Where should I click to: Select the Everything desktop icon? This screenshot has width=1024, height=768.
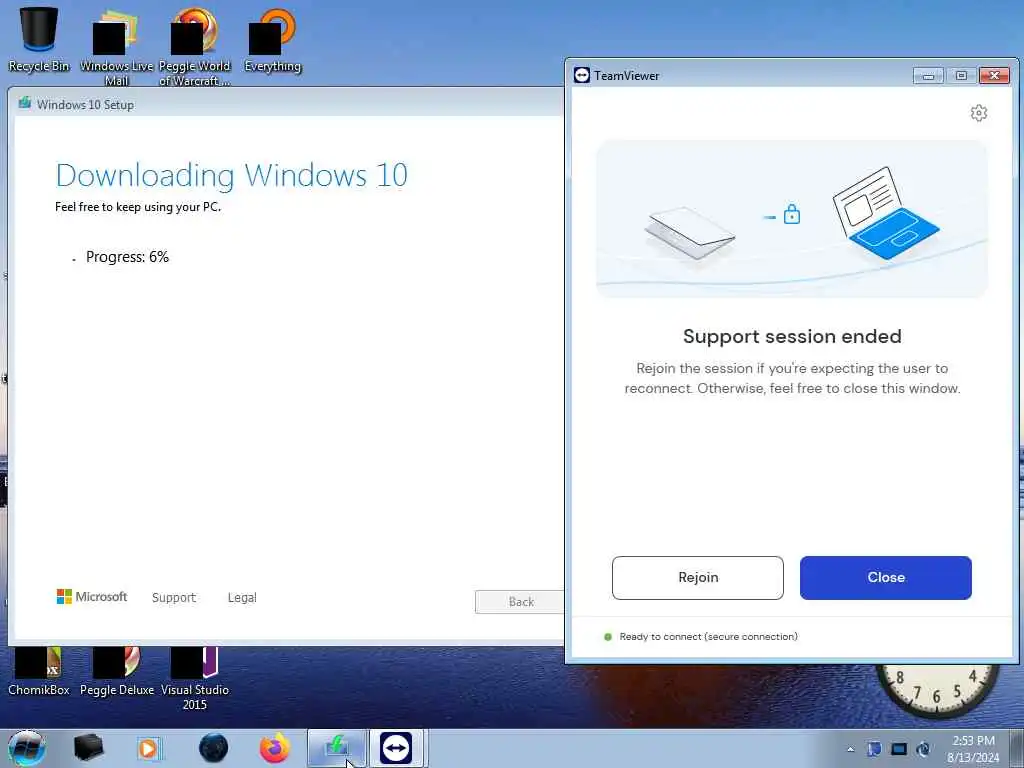point(272,40)
